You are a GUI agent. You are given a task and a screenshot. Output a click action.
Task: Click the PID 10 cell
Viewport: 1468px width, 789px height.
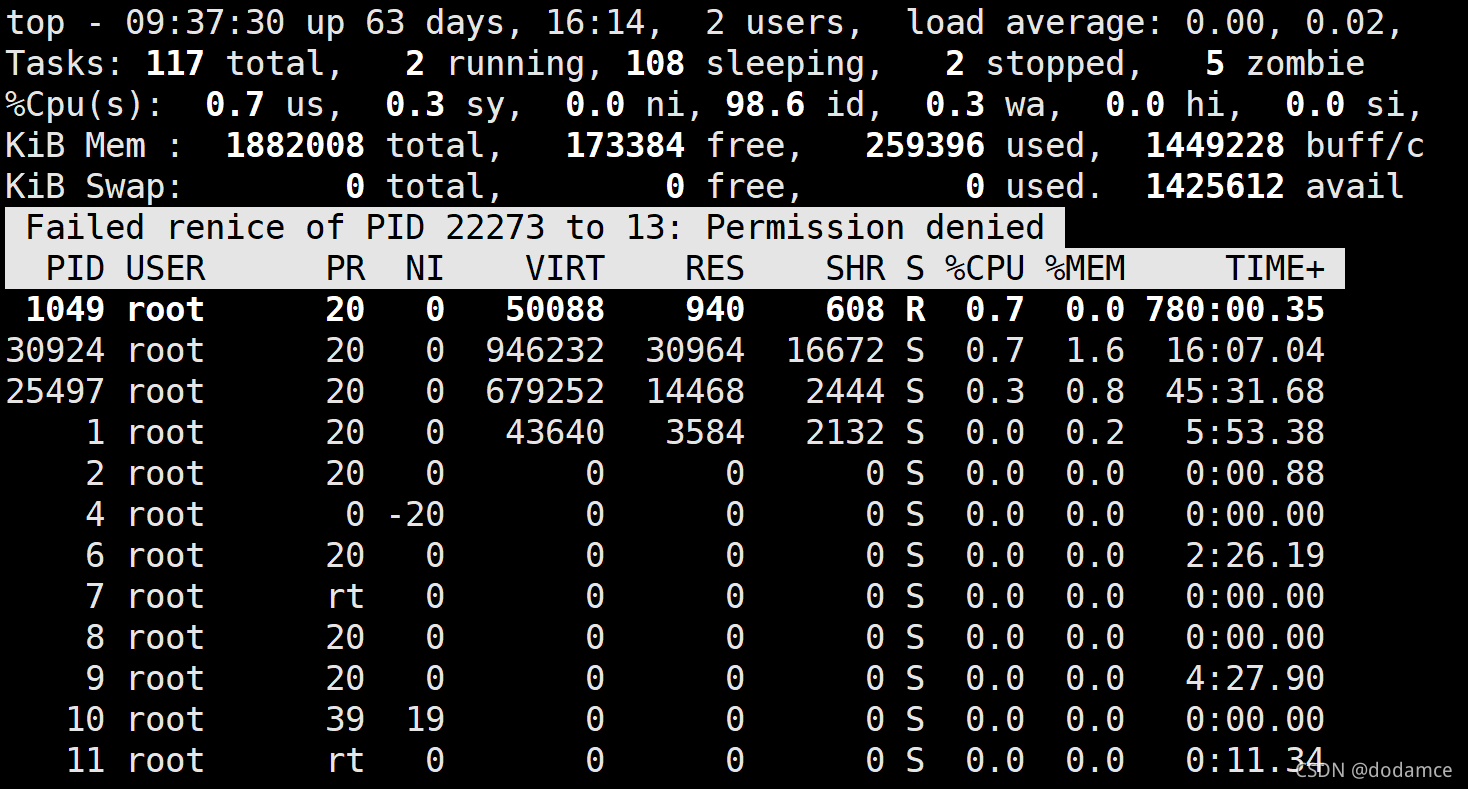85,720
